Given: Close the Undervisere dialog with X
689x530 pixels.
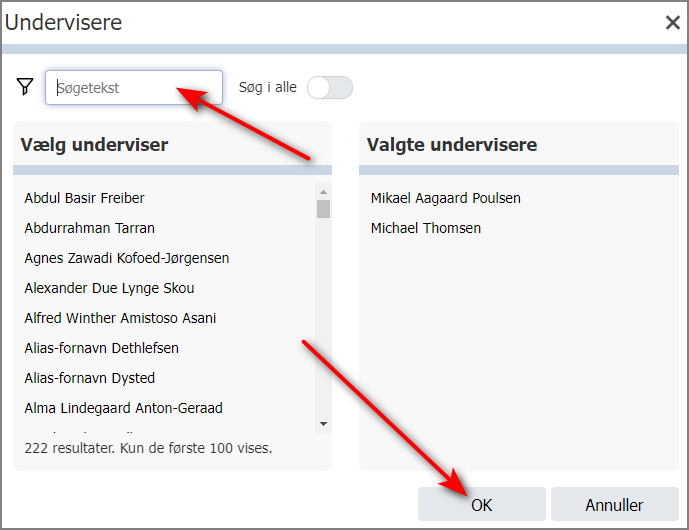Looking at the screenshot, I should pos(673,23).
